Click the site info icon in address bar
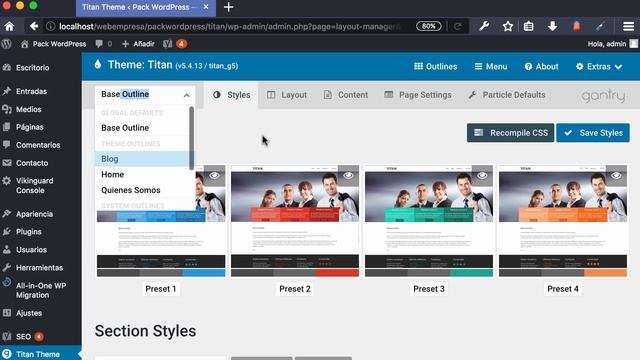 50,27
